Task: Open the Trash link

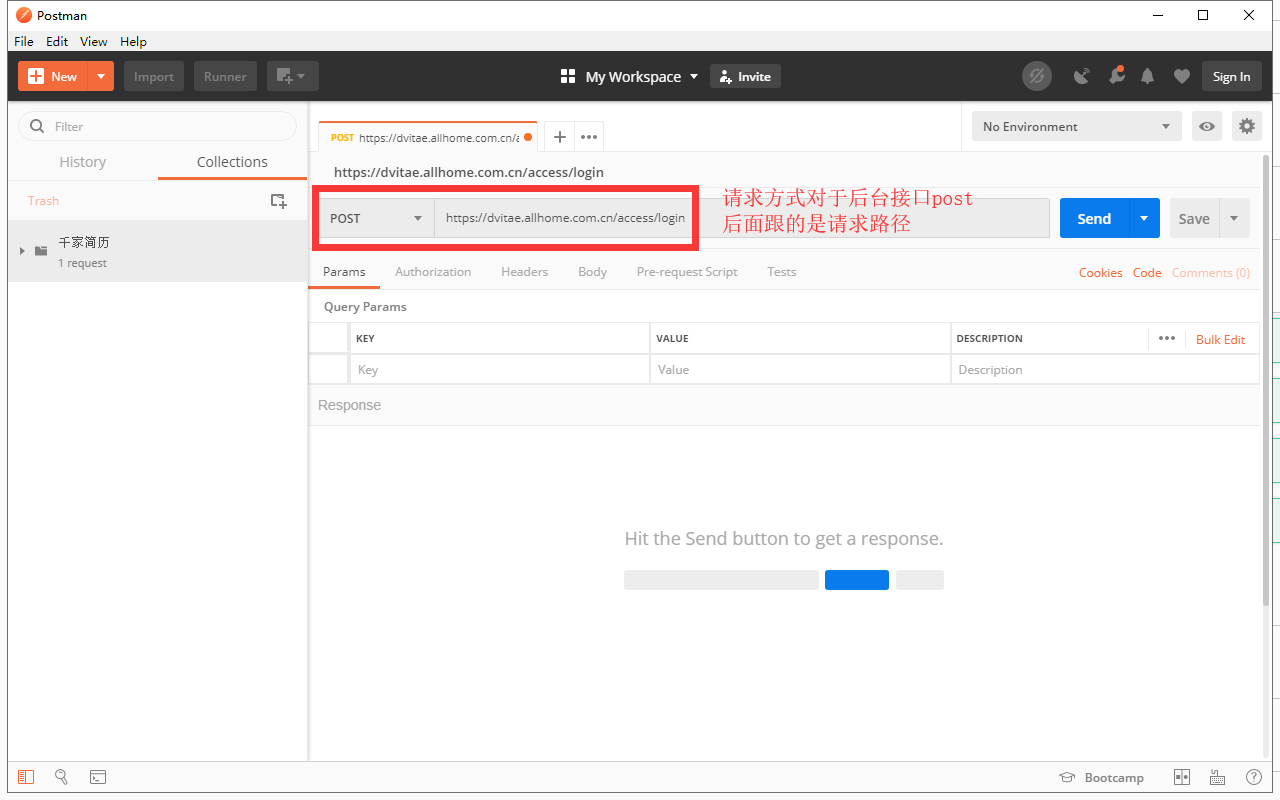Action: click(x=43, y=201)
